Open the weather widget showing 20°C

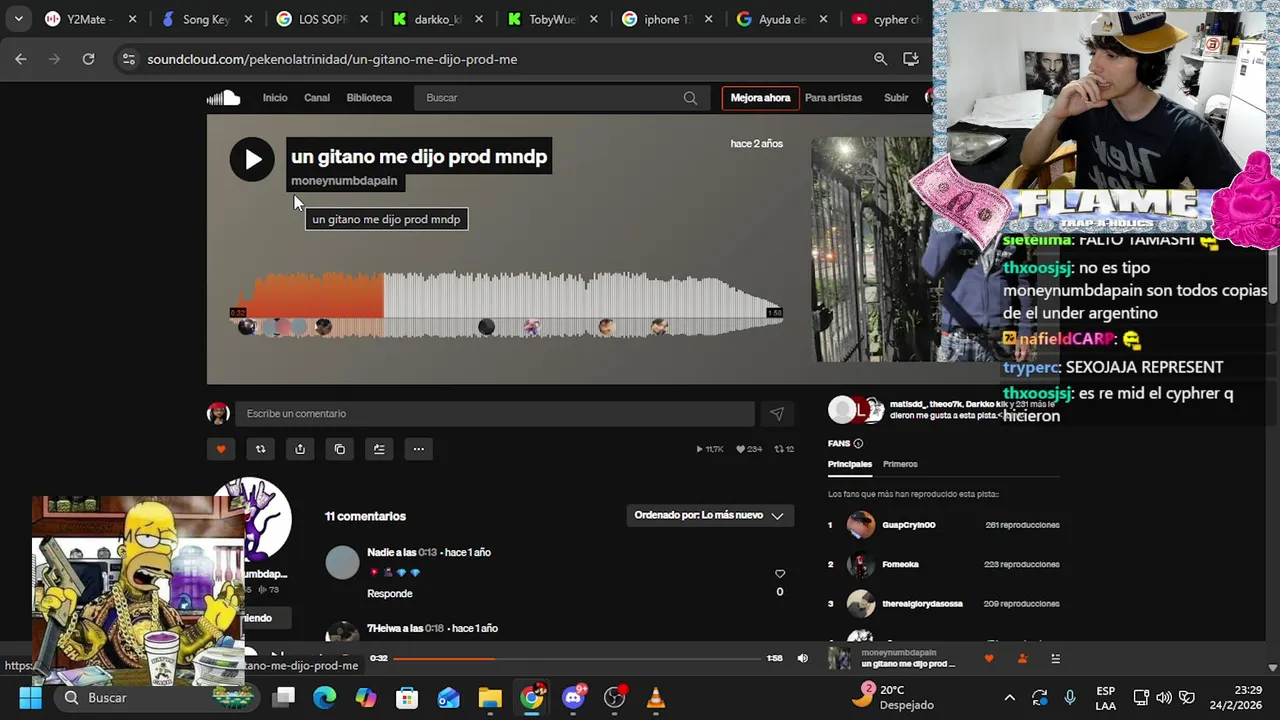click(894, 697)
